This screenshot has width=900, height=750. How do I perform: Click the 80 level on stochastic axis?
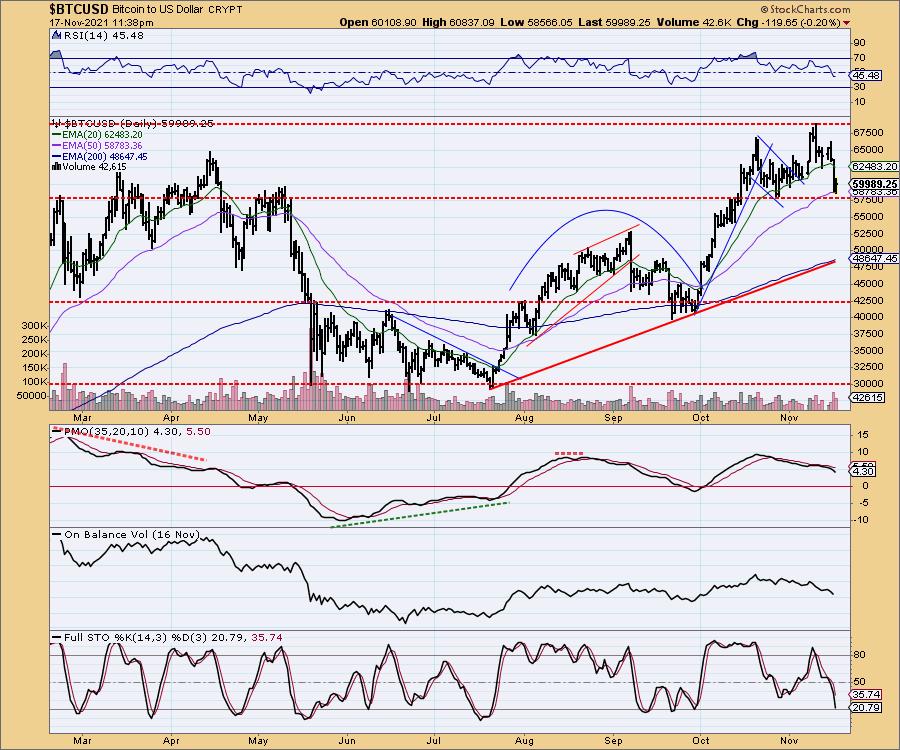coord(859,655)
